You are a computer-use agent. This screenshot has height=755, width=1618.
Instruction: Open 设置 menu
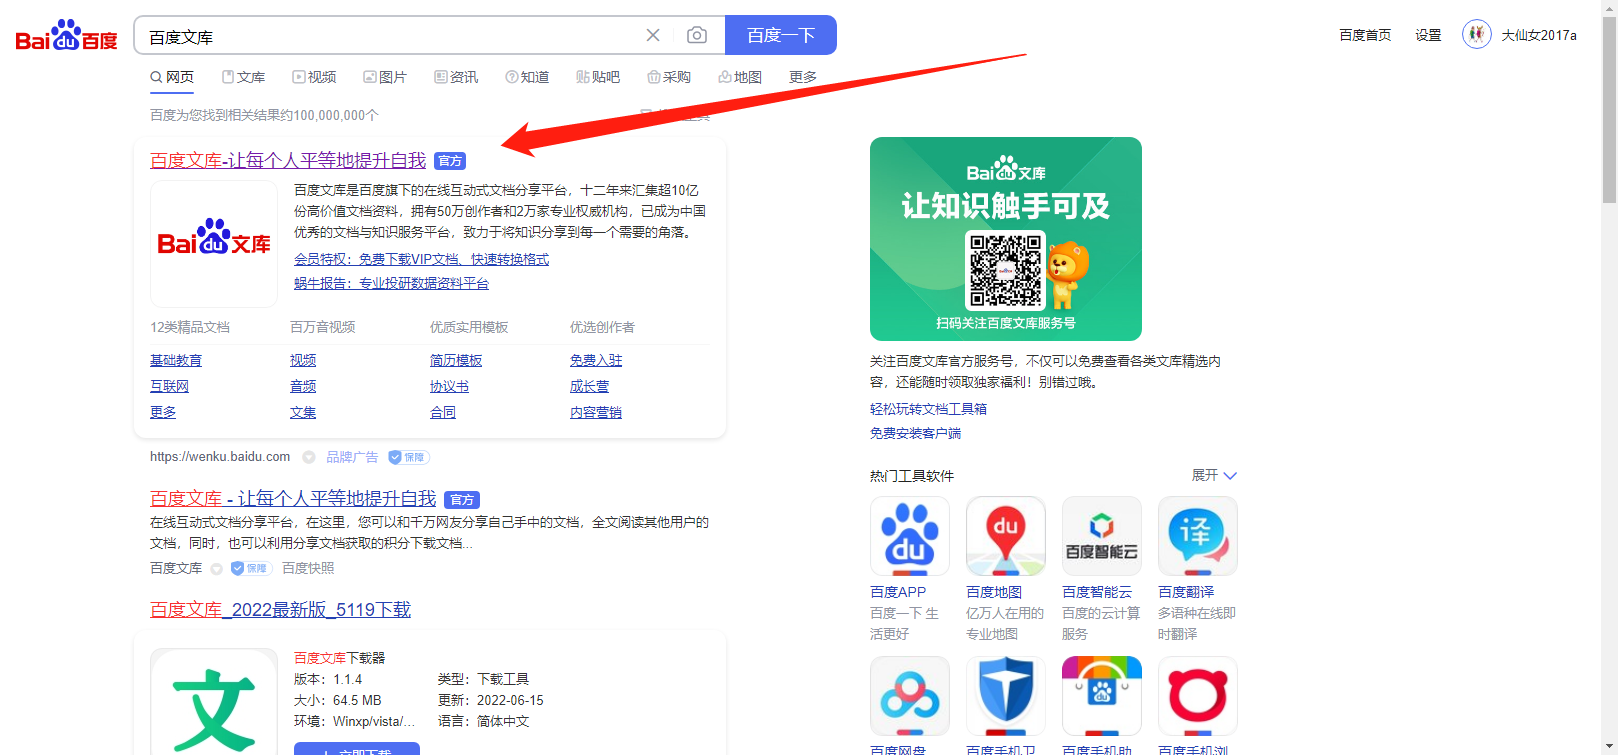click(x=1428, y=35)
